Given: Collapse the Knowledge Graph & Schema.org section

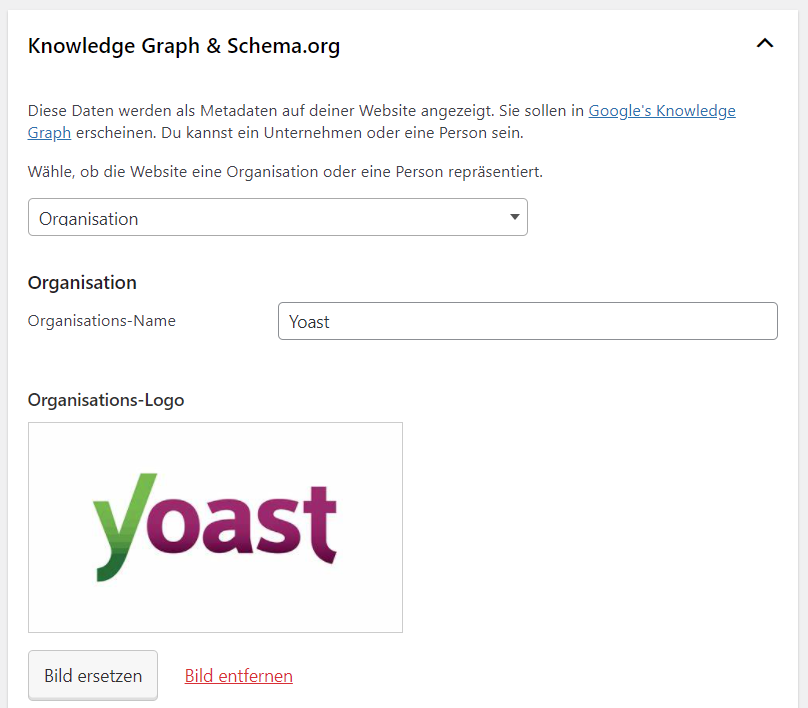Looking at the screenshot, I should click(765, 44).
